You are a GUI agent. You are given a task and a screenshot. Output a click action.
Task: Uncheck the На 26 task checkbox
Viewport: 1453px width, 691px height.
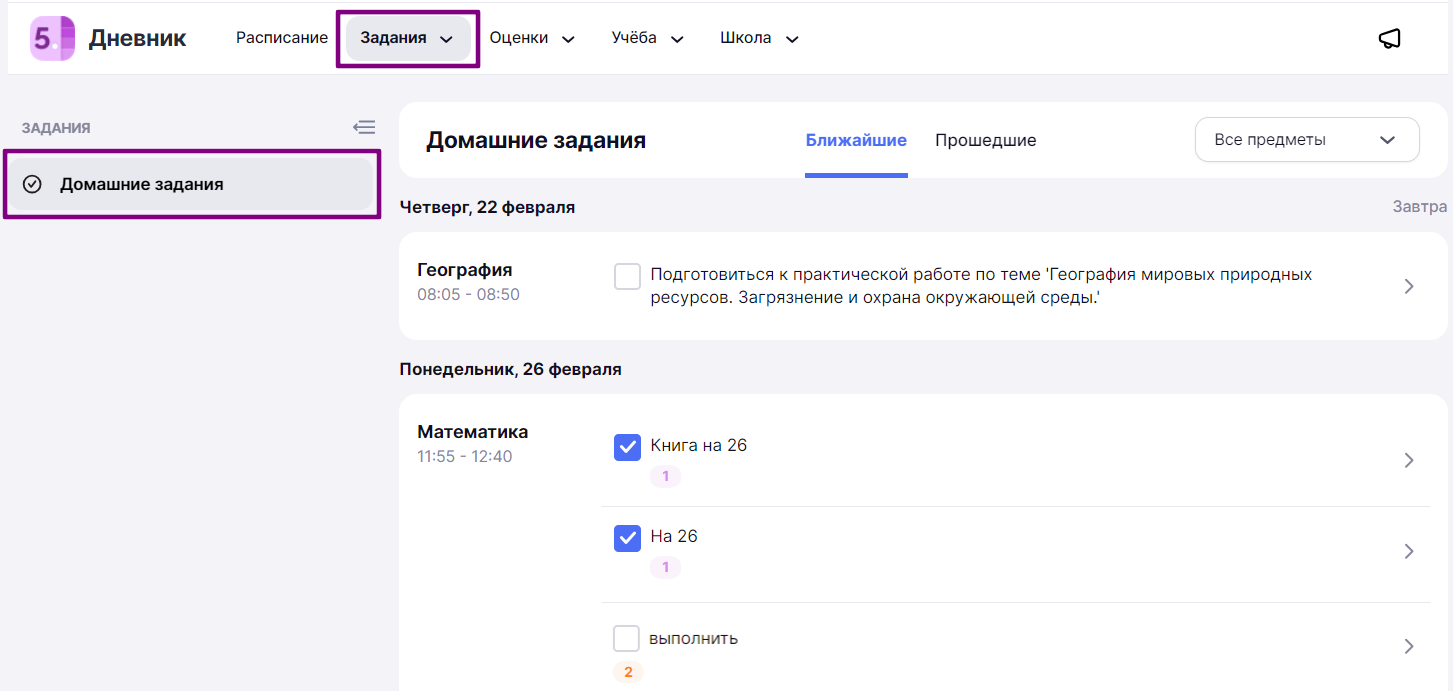pos(627,538)
